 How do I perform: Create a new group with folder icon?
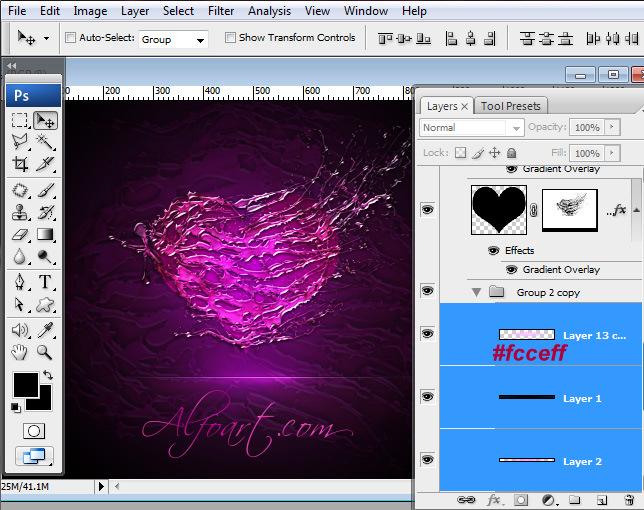pyautogui.click(x=575, y=499)
